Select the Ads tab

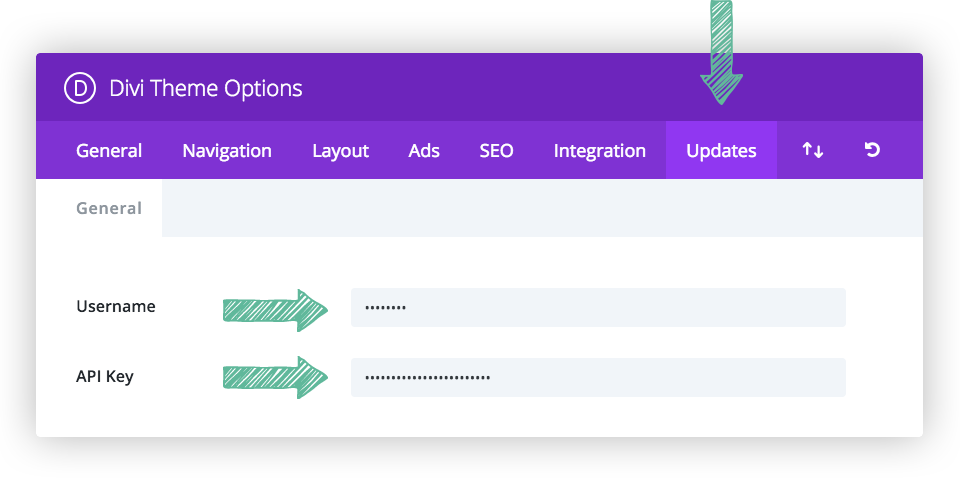point(424,151)
